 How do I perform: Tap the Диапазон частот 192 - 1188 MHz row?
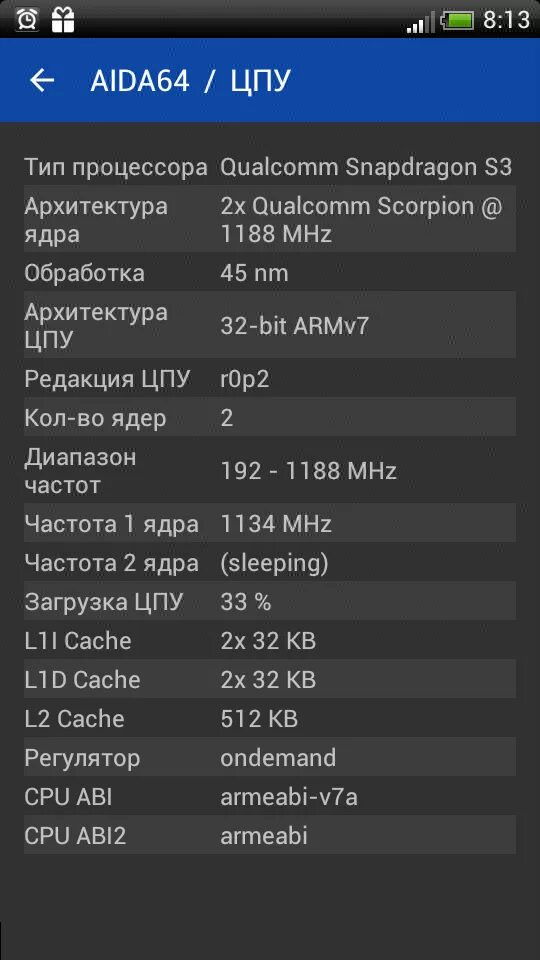click(x=269, y=470)
